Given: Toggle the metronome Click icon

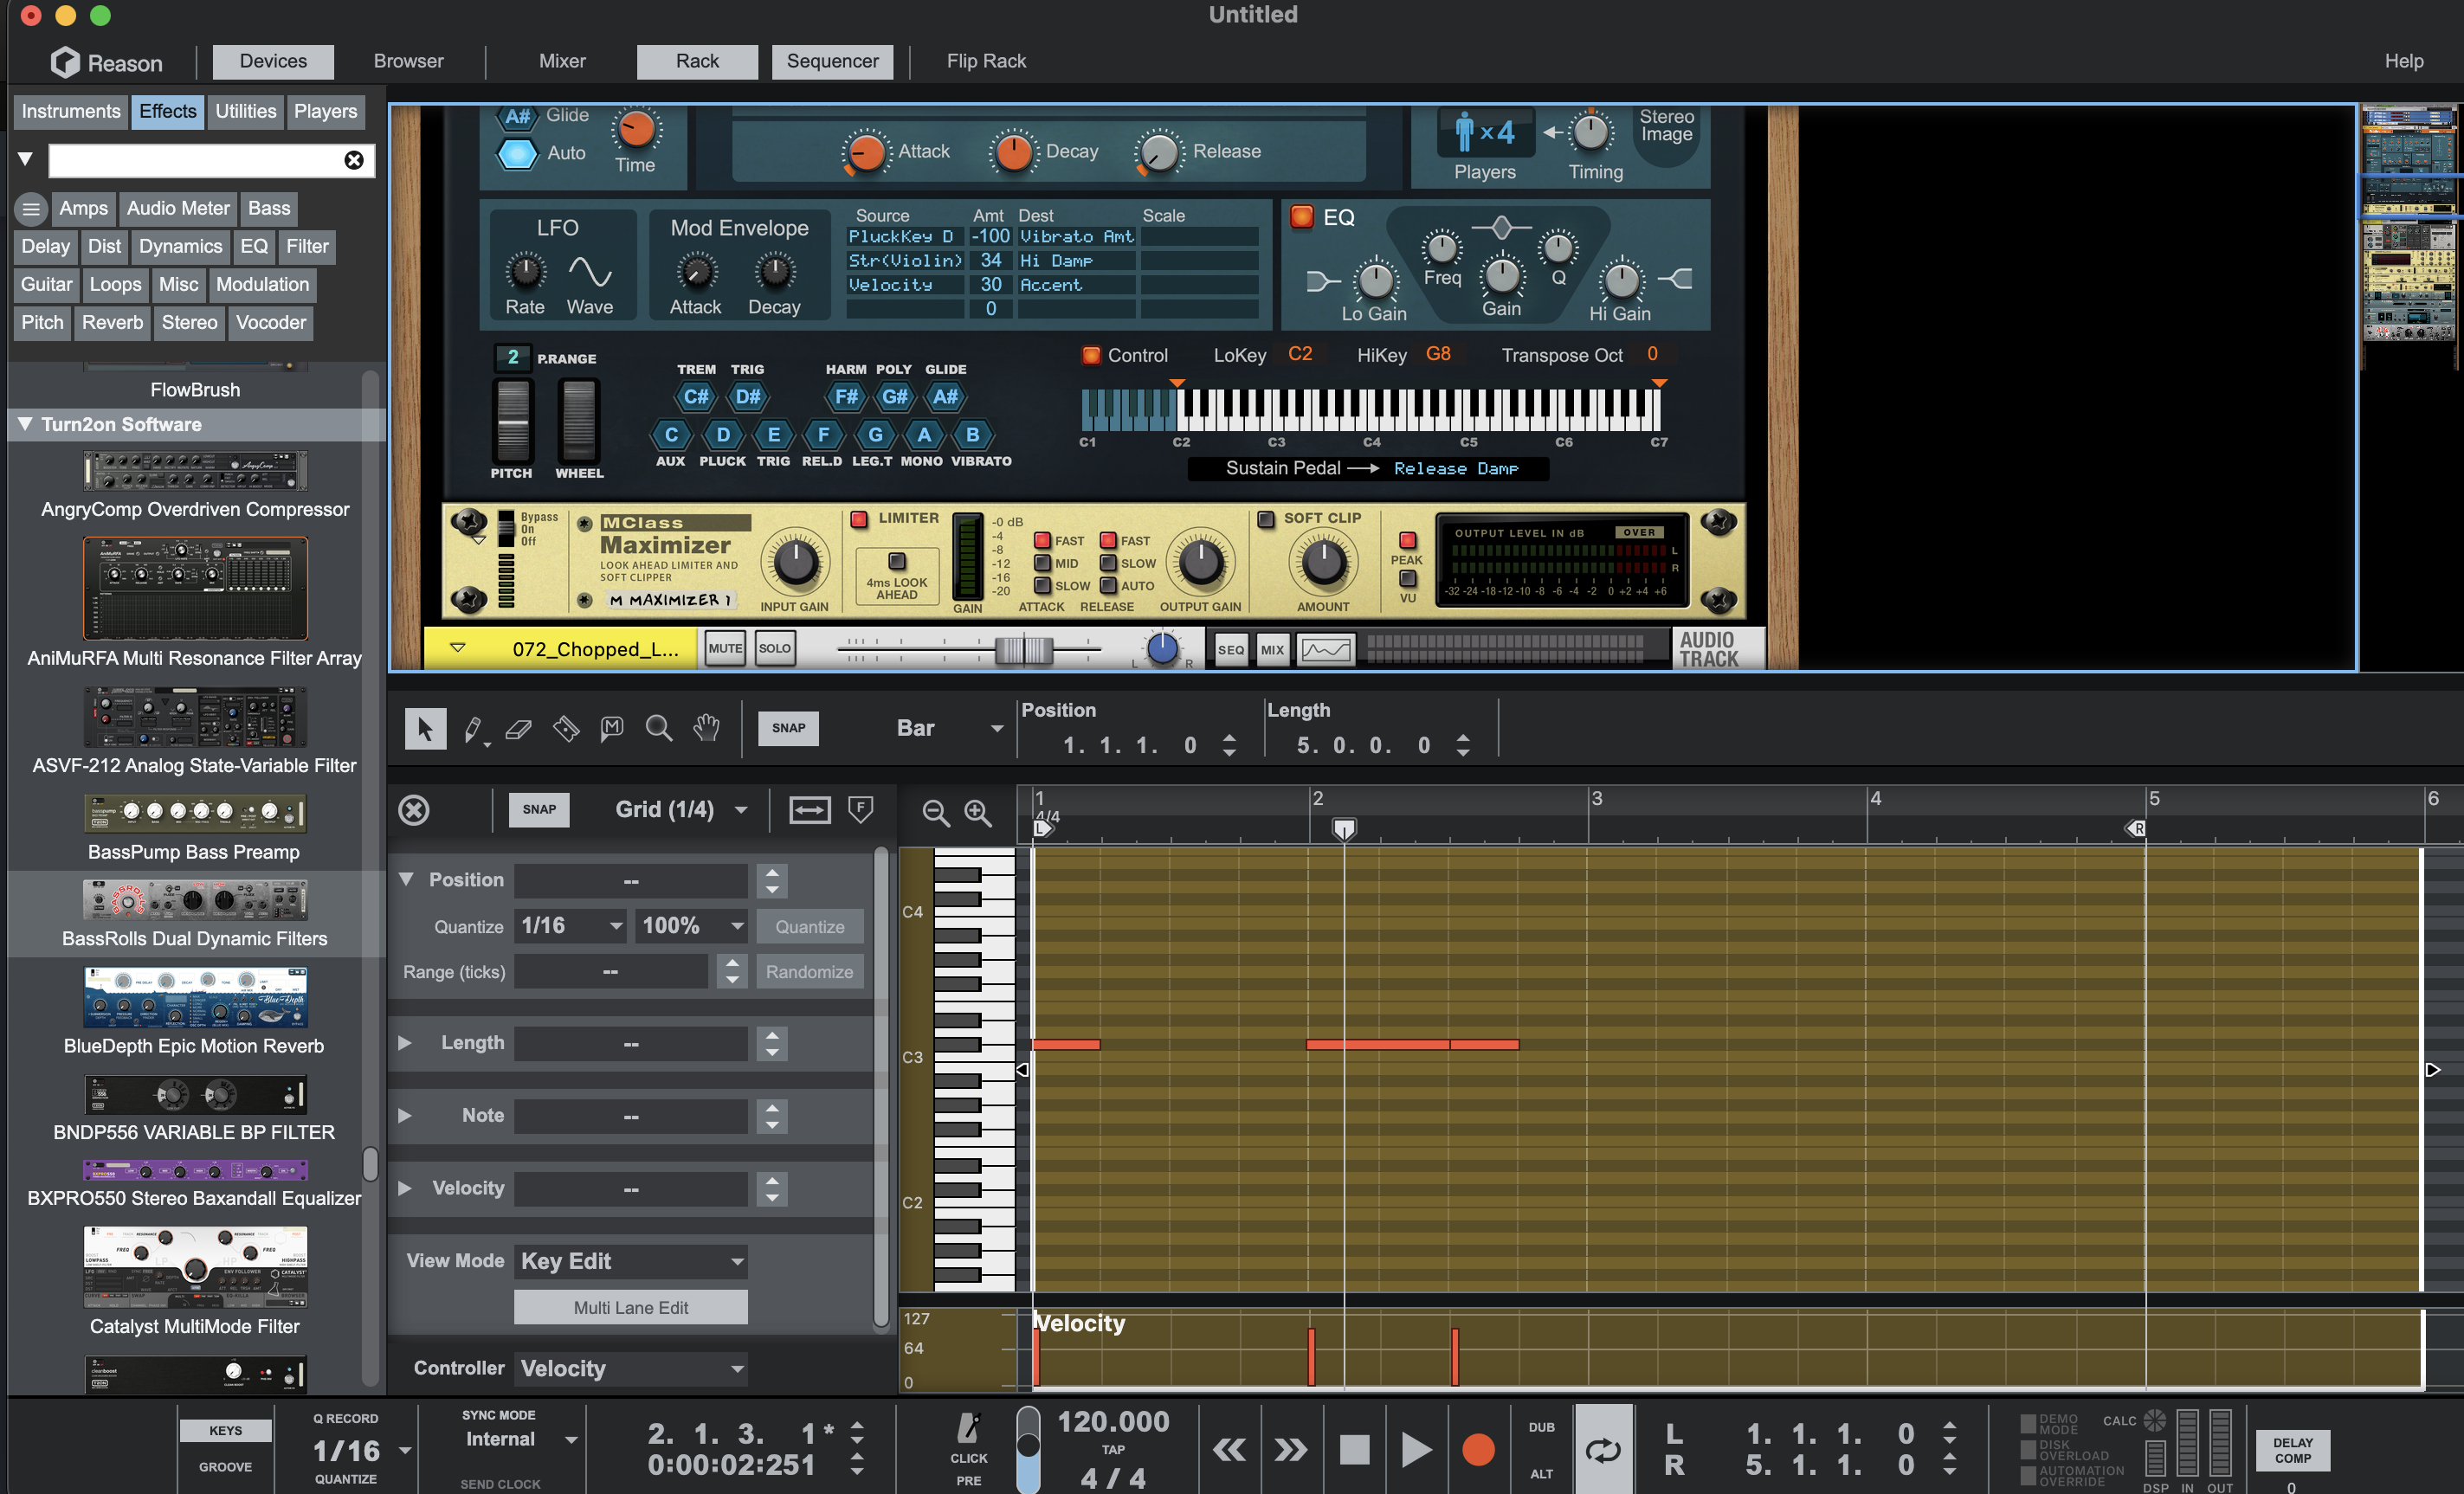Looking at the screenshot, I should 968,1428.
